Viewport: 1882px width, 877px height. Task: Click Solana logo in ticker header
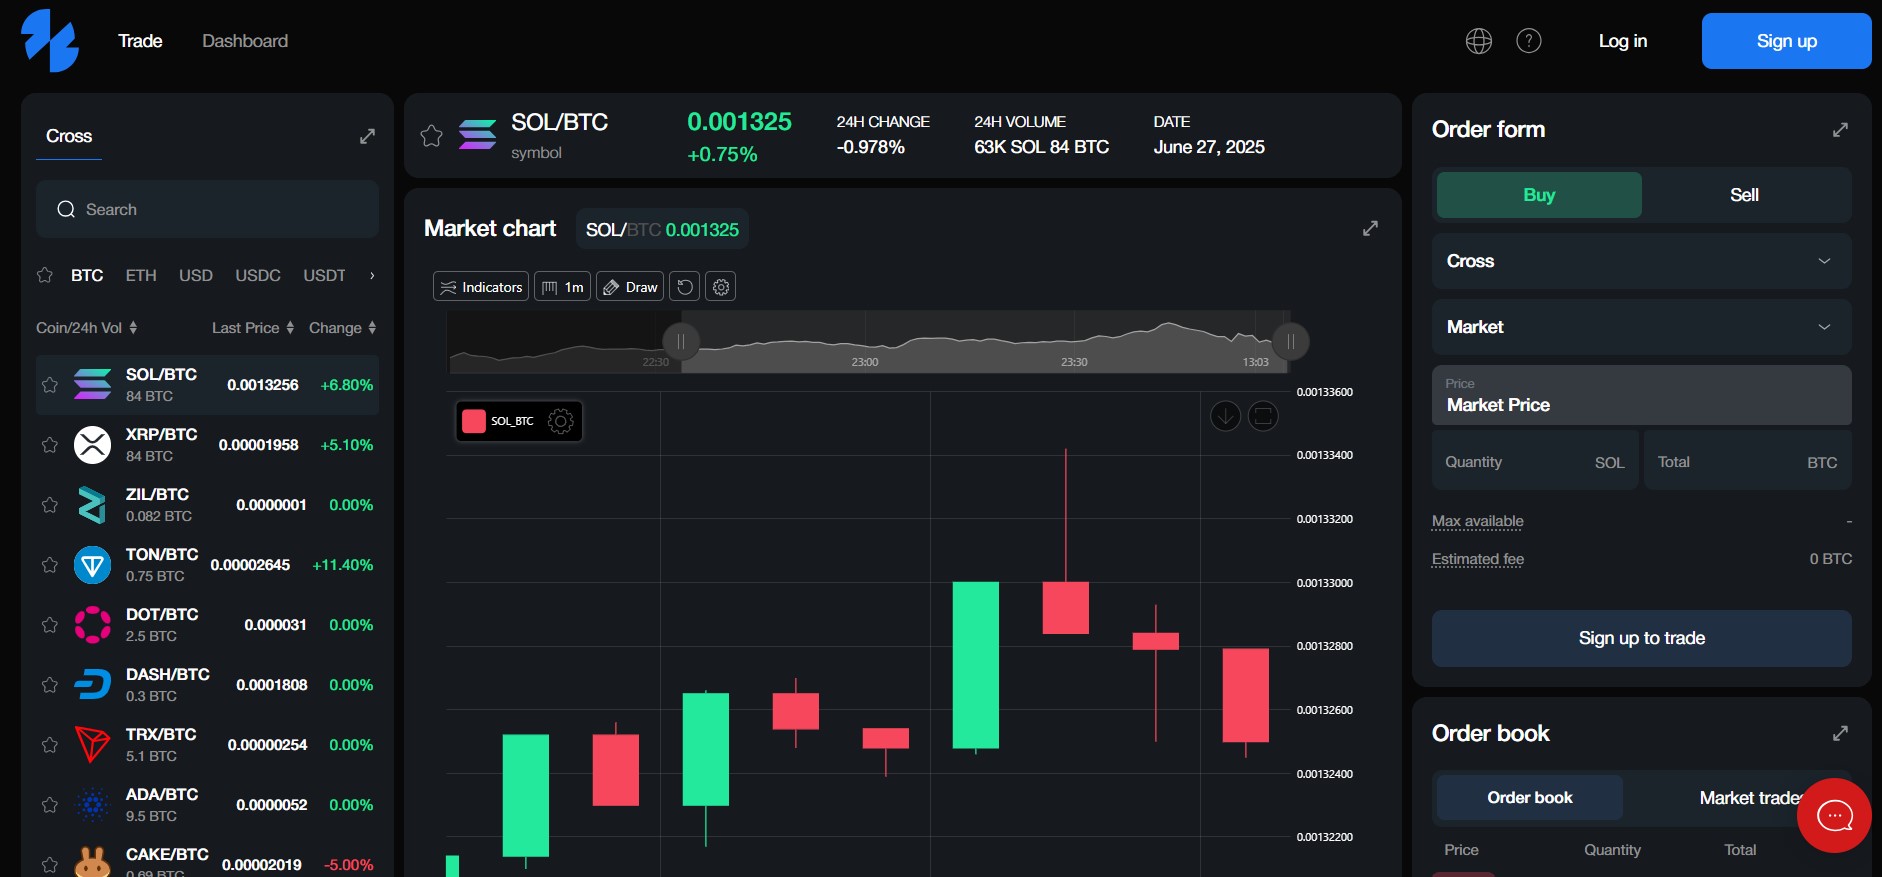(477, 134)
